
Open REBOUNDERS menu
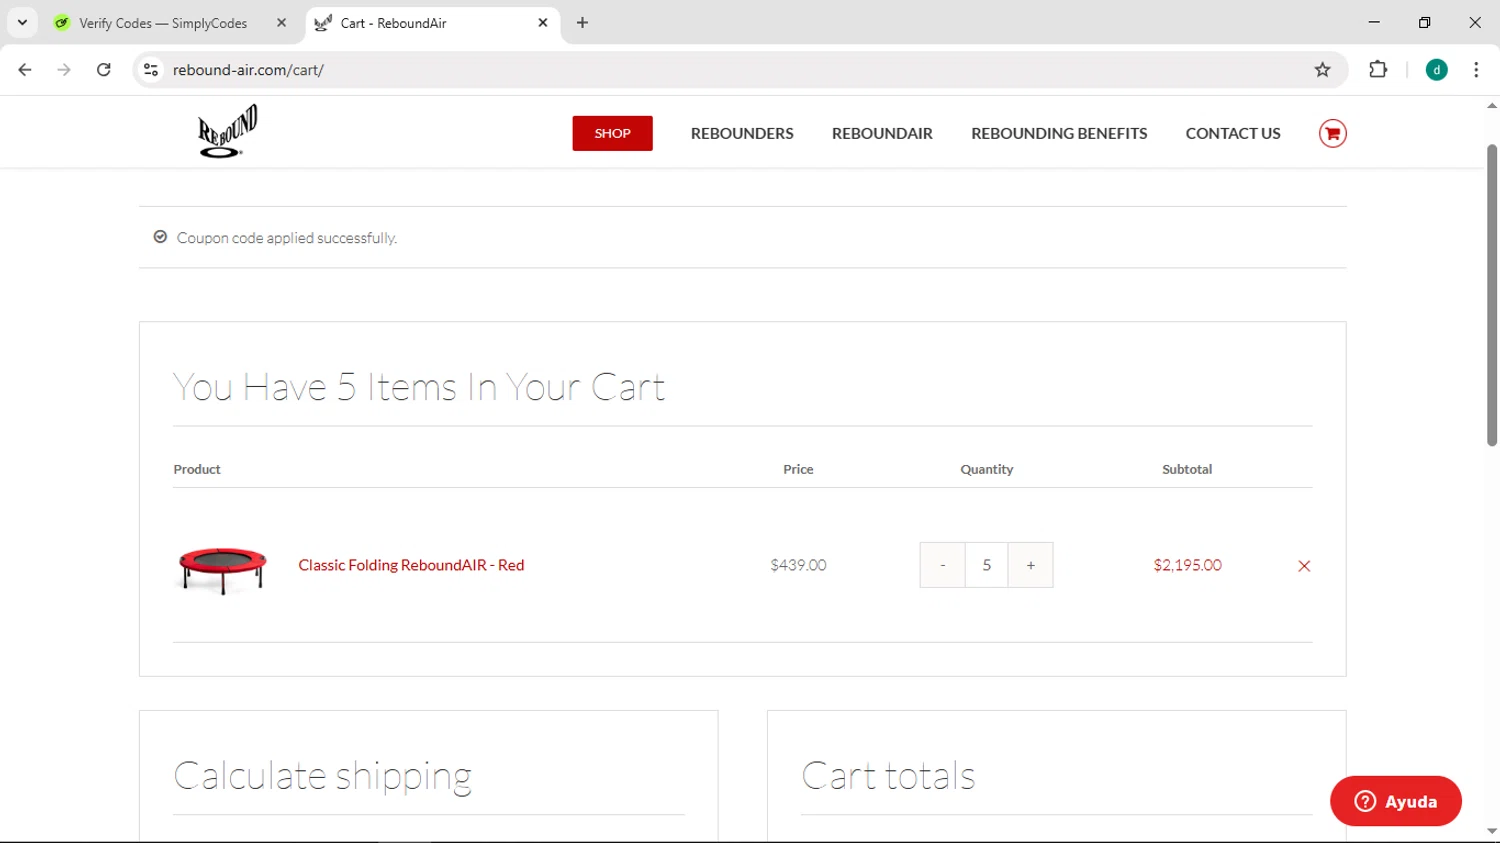(x=742, y=133)
